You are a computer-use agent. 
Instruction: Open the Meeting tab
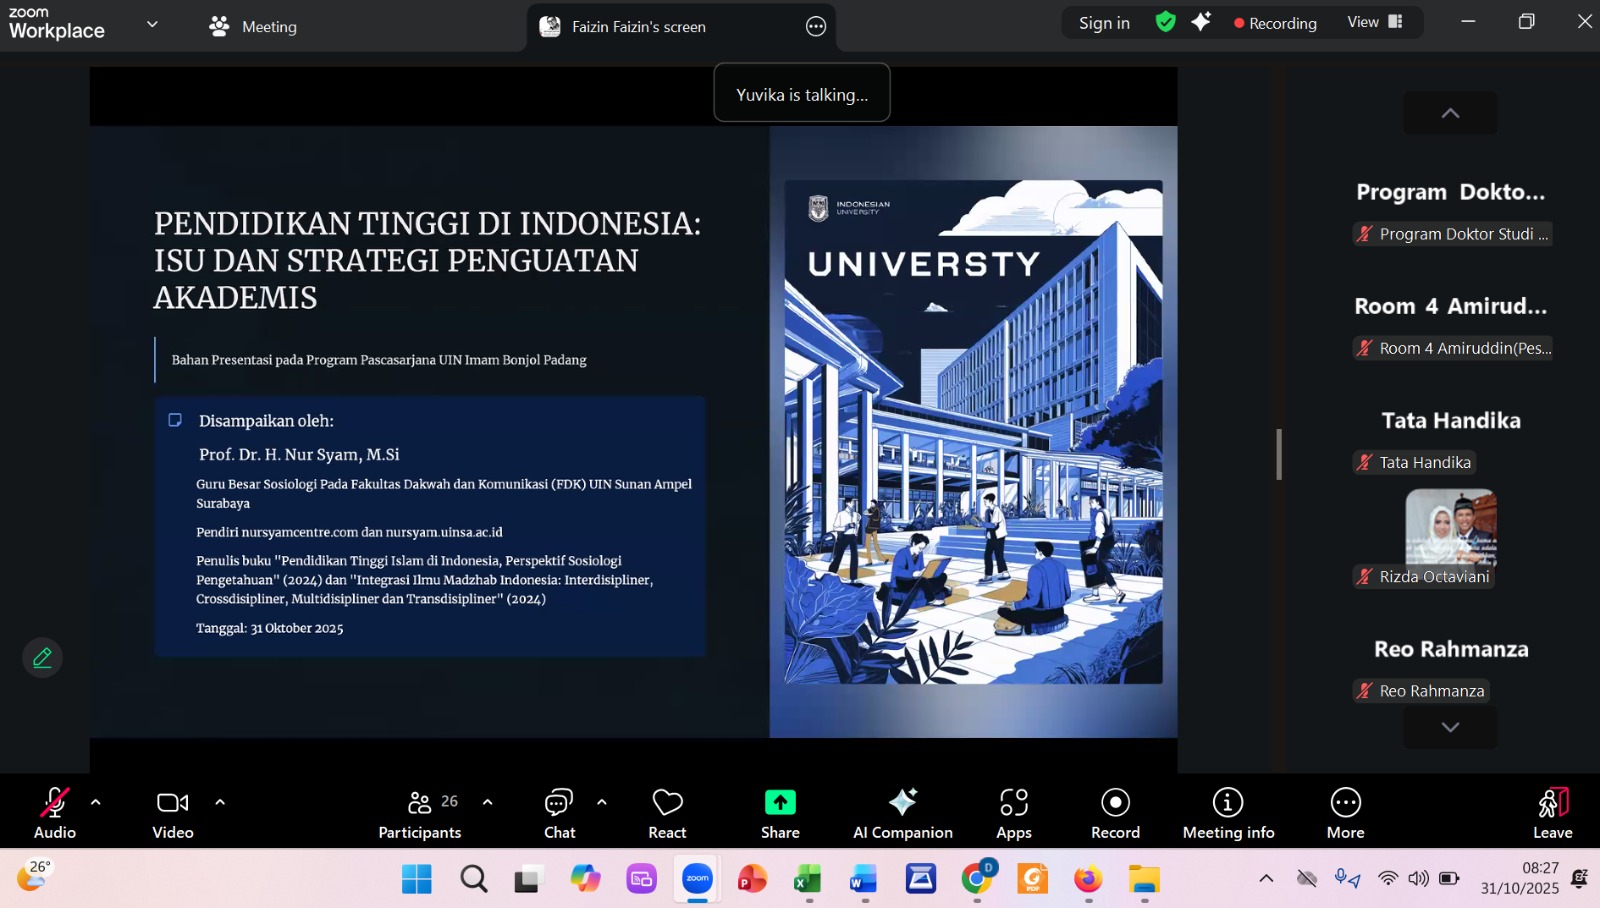pos(254,27)
